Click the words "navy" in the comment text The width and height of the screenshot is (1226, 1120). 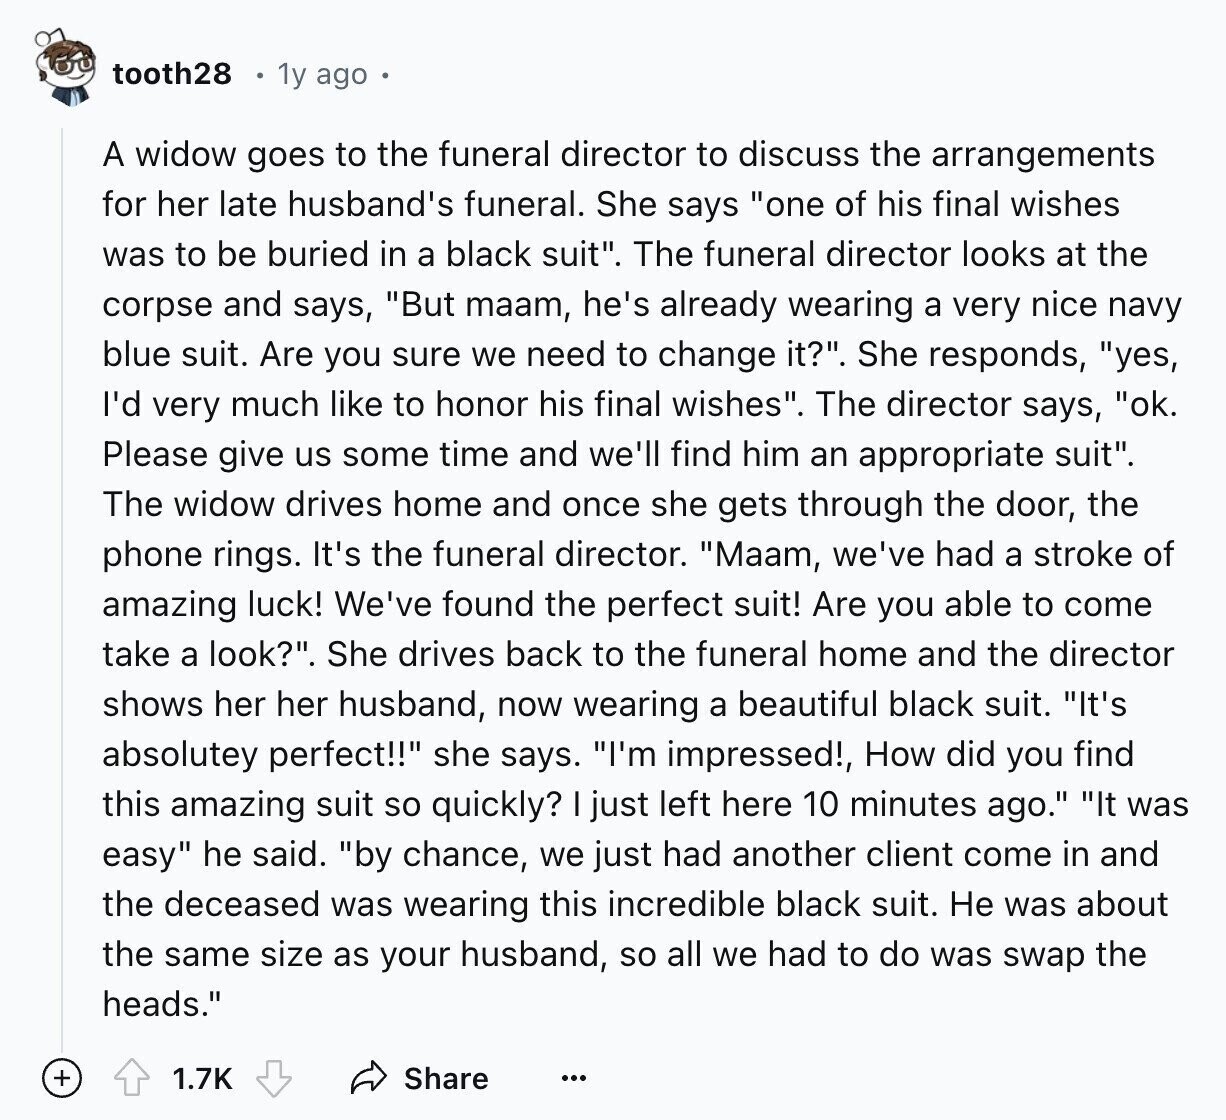(x=1139, y=304)
